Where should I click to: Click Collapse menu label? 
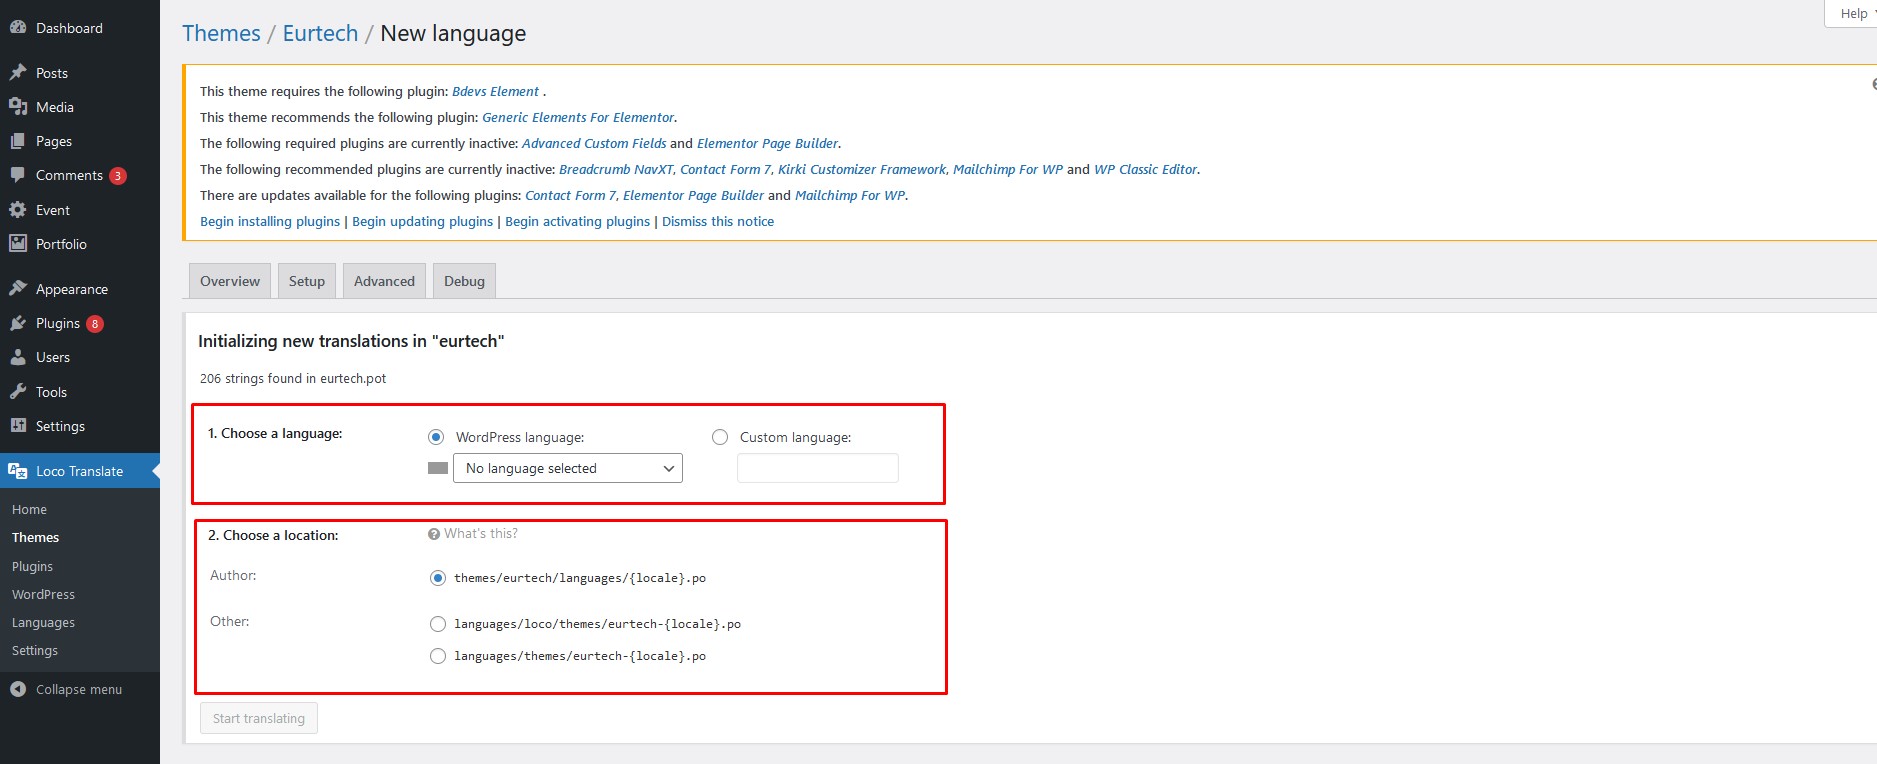point(79,689)
